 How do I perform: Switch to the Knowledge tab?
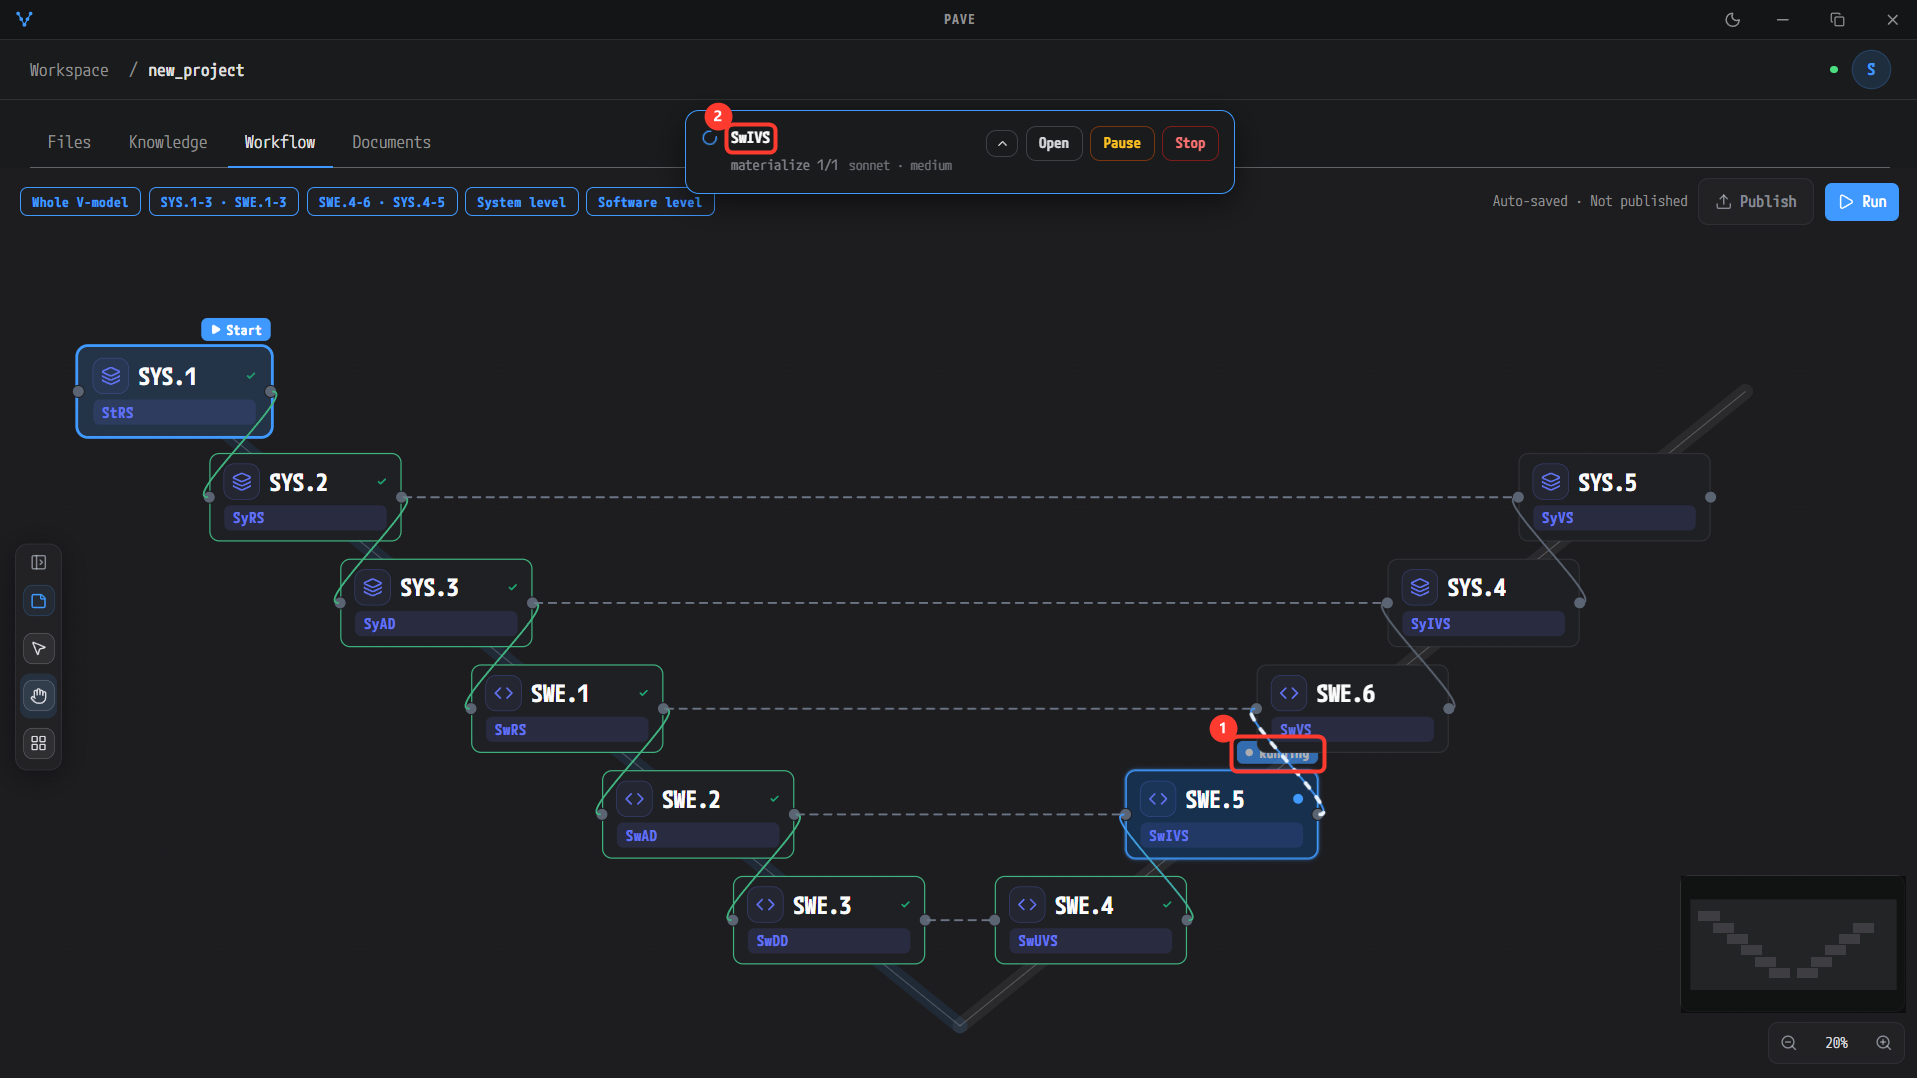click(168, 142)
